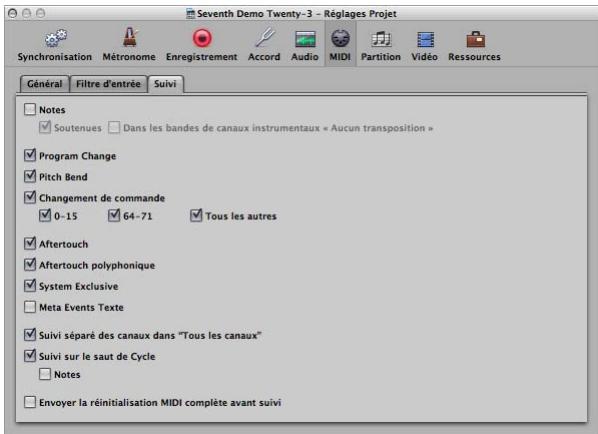This screenshot has width=598, height=434.
Task: Open Enregistrement red record icon
Action: click(x=202, y=38)
